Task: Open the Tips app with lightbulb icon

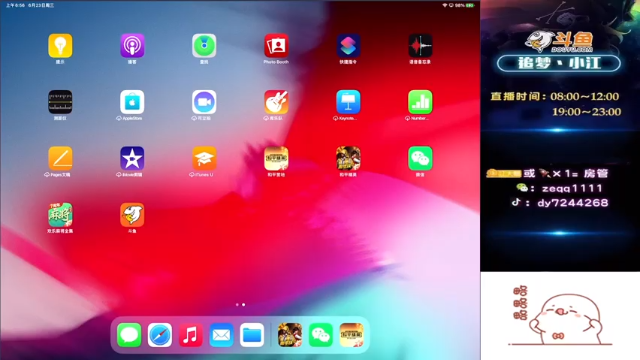Action: [60, 45]
